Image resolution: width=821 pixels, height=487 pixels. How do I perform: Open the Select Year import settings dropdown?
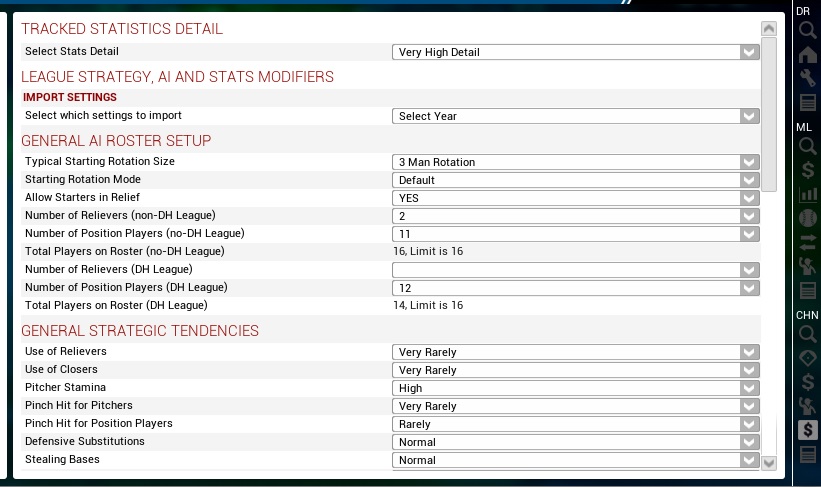click(575, 116)
